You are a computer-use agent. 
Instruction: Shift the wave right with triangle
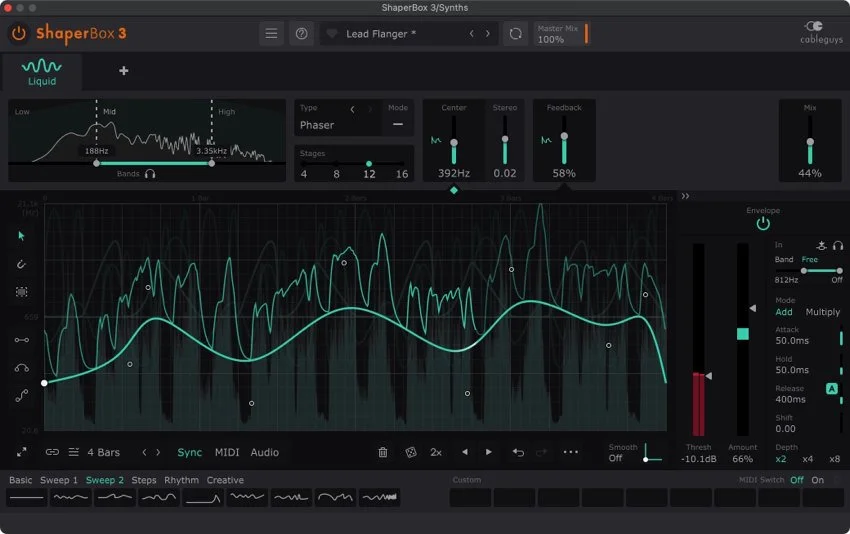click(489, 452)
